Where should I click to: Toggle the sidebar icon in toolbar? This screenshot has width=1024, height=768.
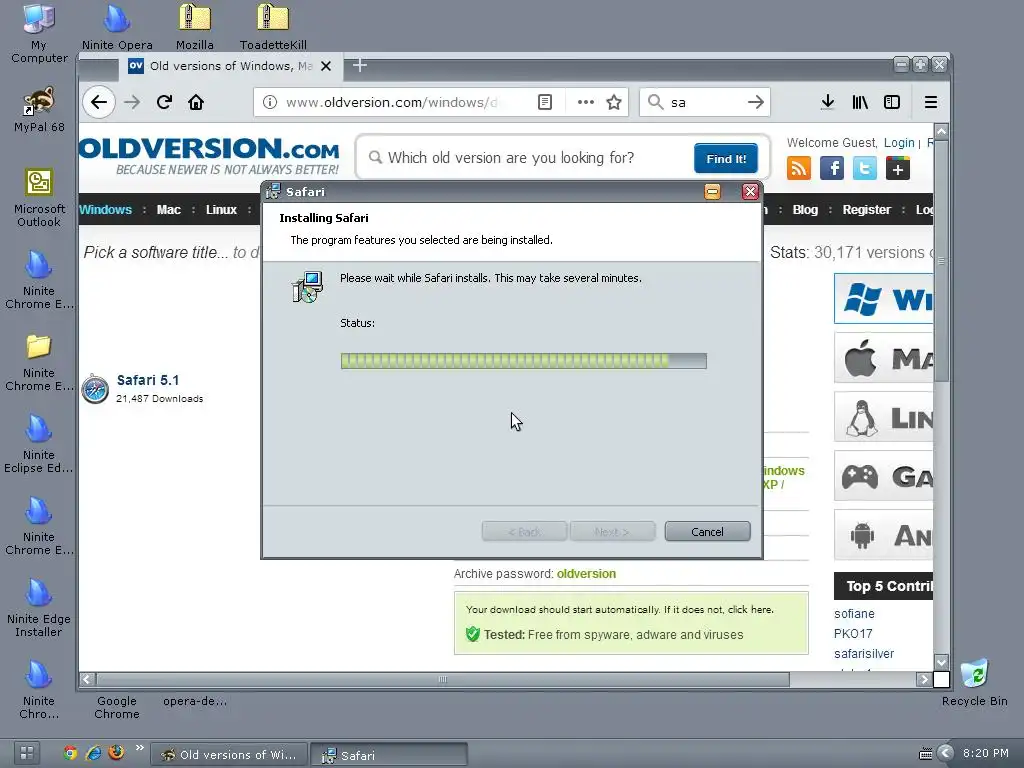click(891, 102)
